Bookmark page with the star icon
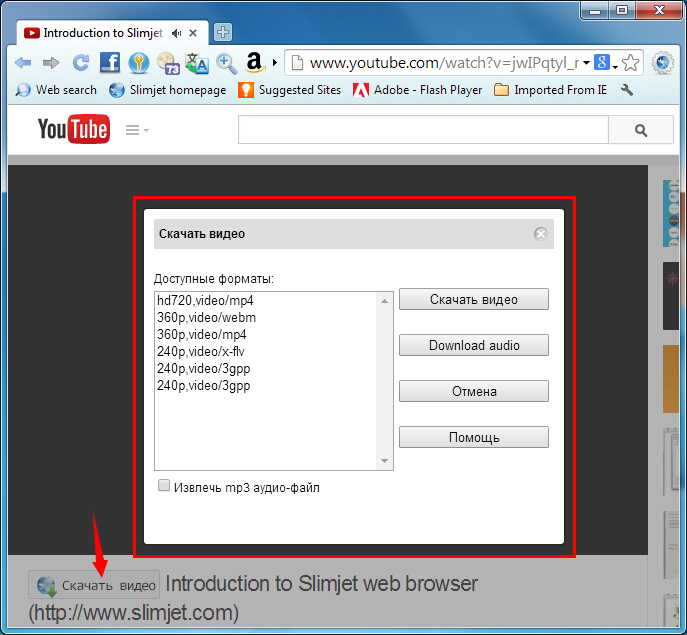 [x=630, y=63]
